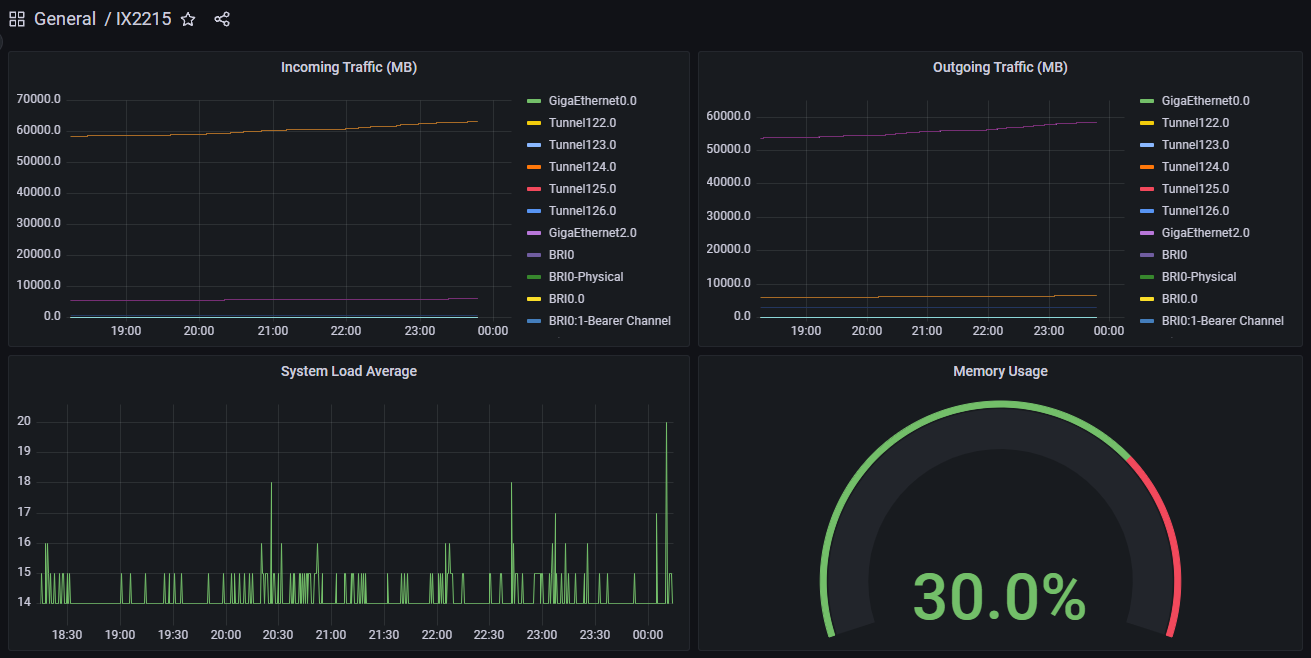This screenshot has width=1311, height=658.
Task: Toggle Tunnel124.0 series in Outgoing Traffic legend
Action: 1195,167
